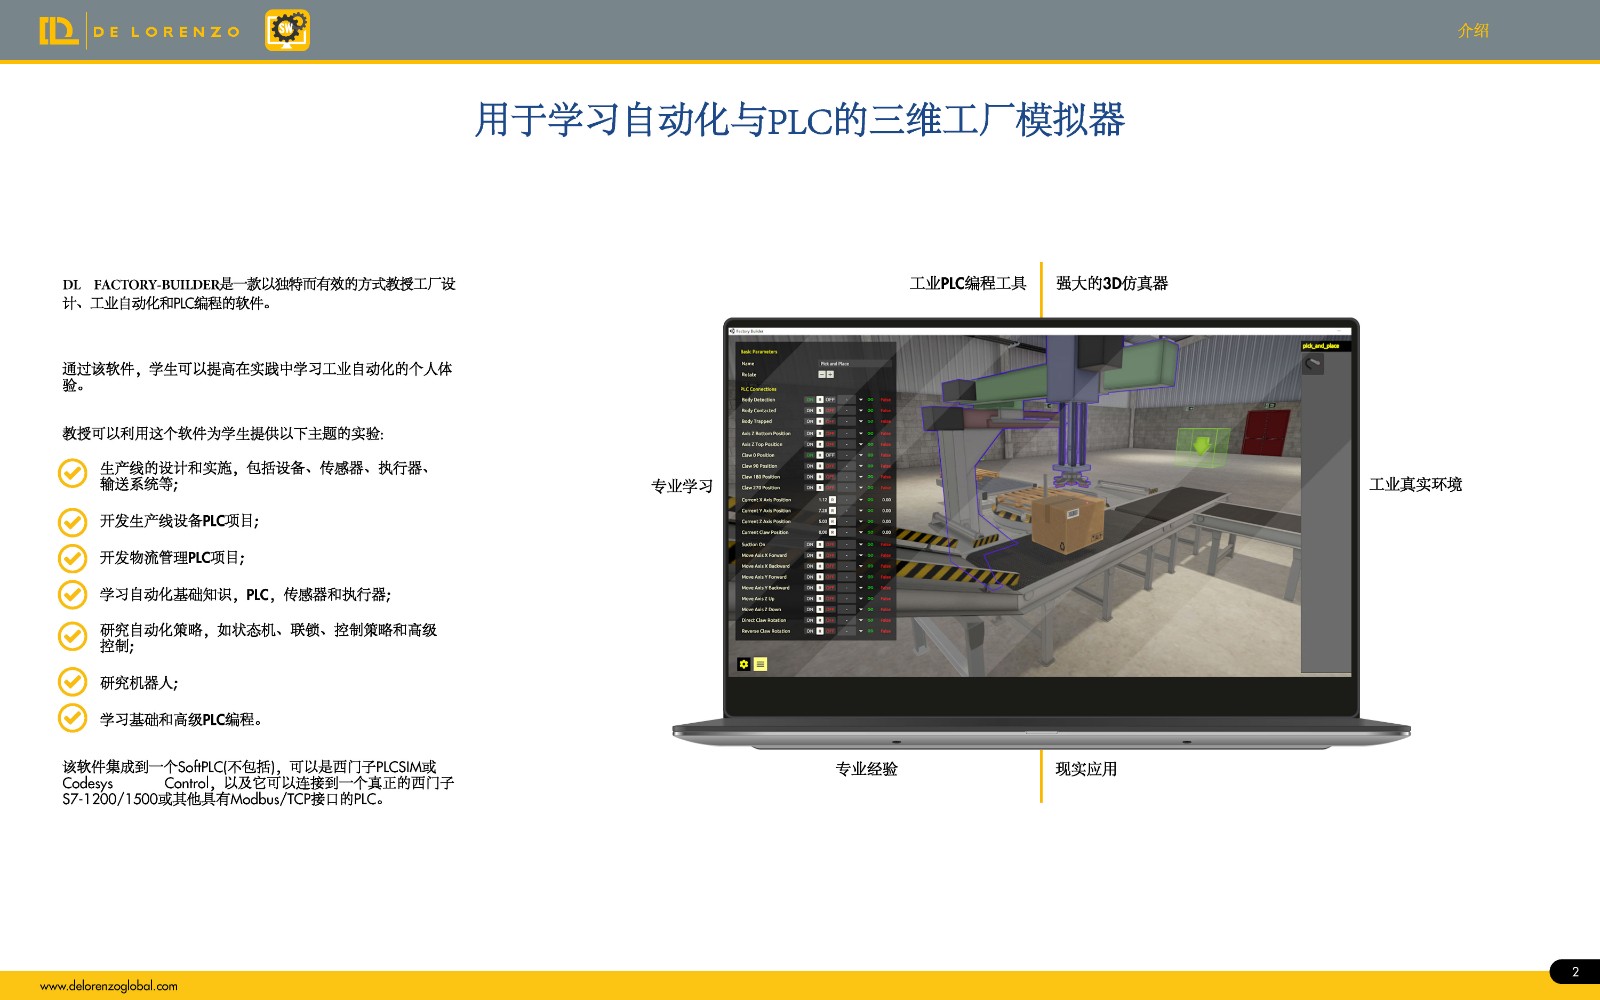Toggle Body Trapped ON/OFF switch

(x=820, y=421)
